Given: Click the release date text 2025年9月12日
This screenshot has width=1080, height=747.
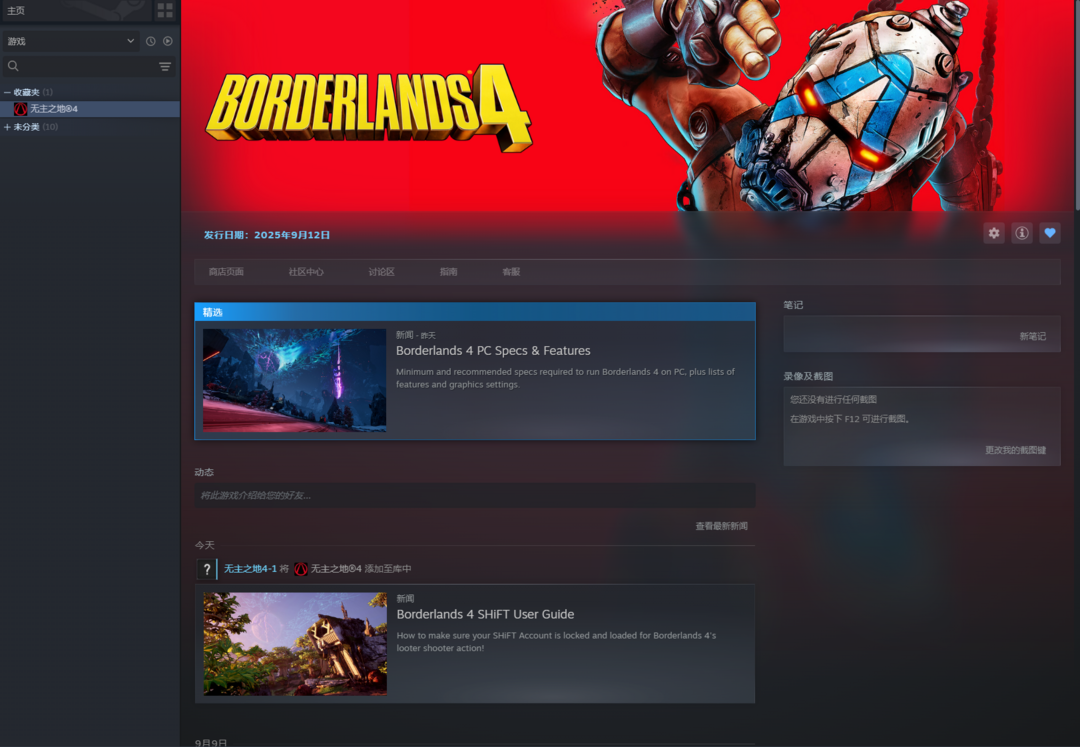Looking at the screenshot, I should [292, 235].
